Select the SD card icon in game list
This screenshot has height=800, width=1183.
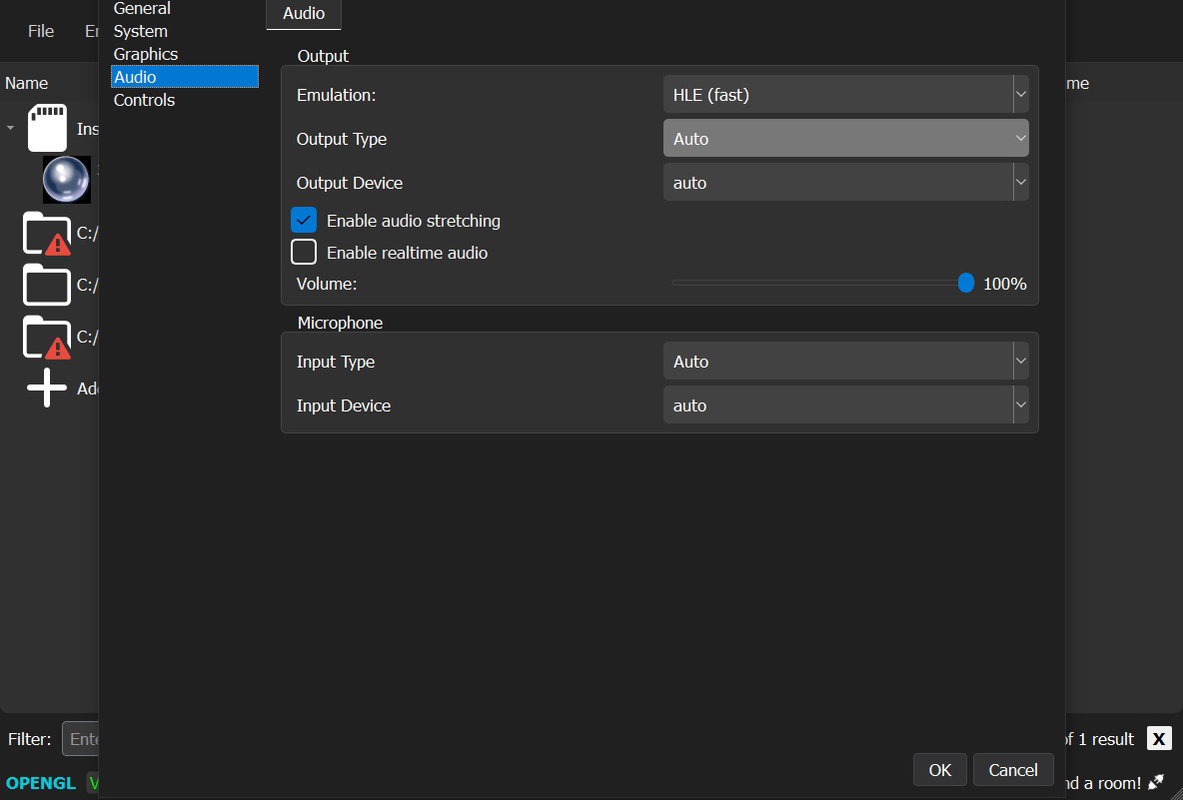click(48, 128)
